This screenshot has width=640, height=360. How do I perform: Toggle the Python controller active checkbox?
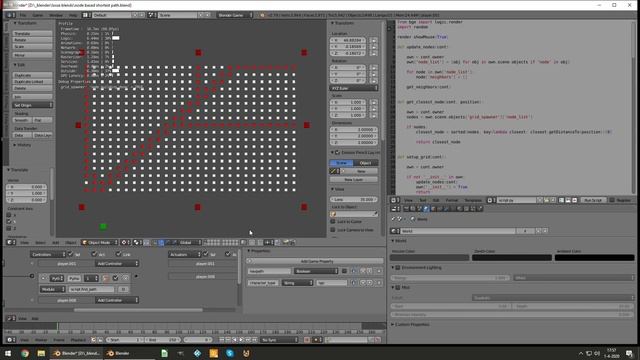pos(115,278)
